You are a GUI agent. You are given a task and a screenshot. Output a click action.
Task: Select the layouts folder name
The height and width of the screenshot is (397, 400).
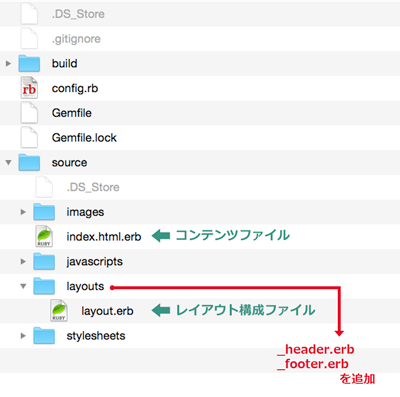tap(85, 287)
